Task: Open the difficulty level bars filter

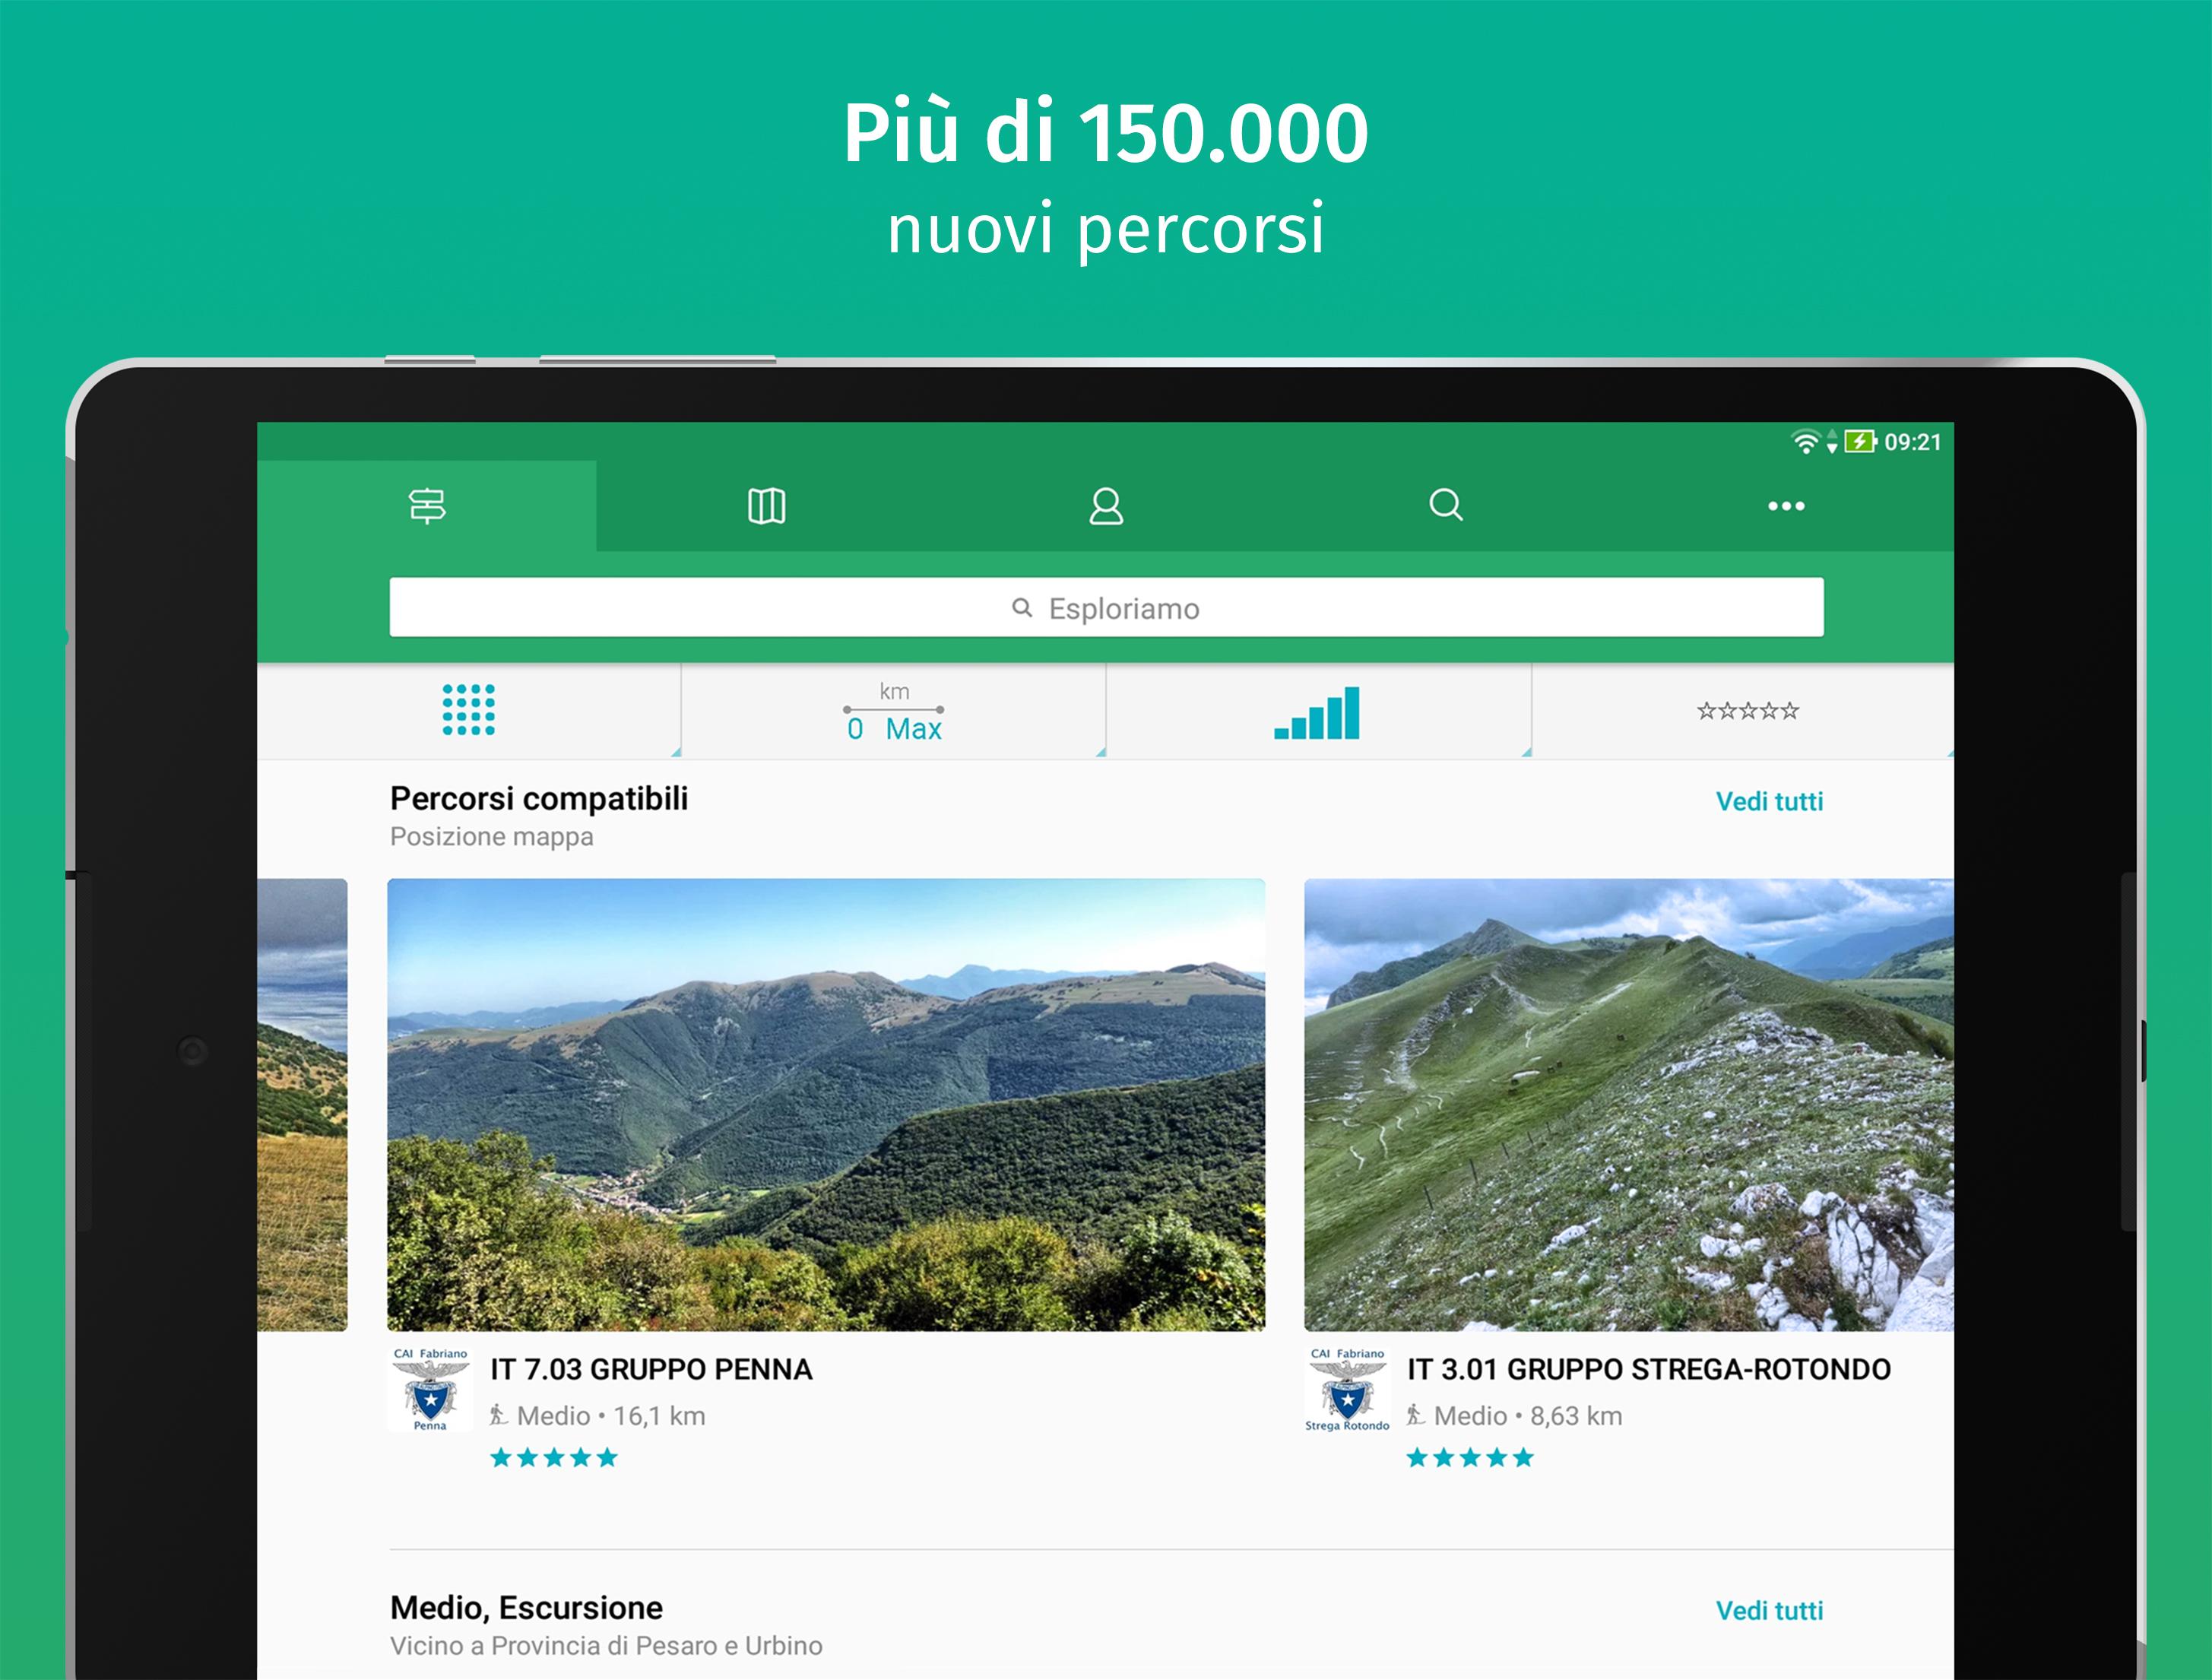Action: pyautogui.click(x=1318, y=711)
